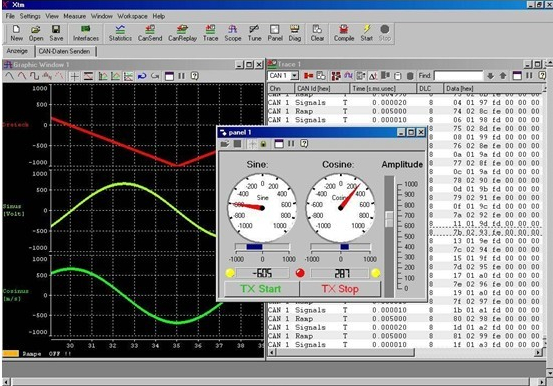
Task: Click the Scope toolbar icon
Action: point(233,33)
